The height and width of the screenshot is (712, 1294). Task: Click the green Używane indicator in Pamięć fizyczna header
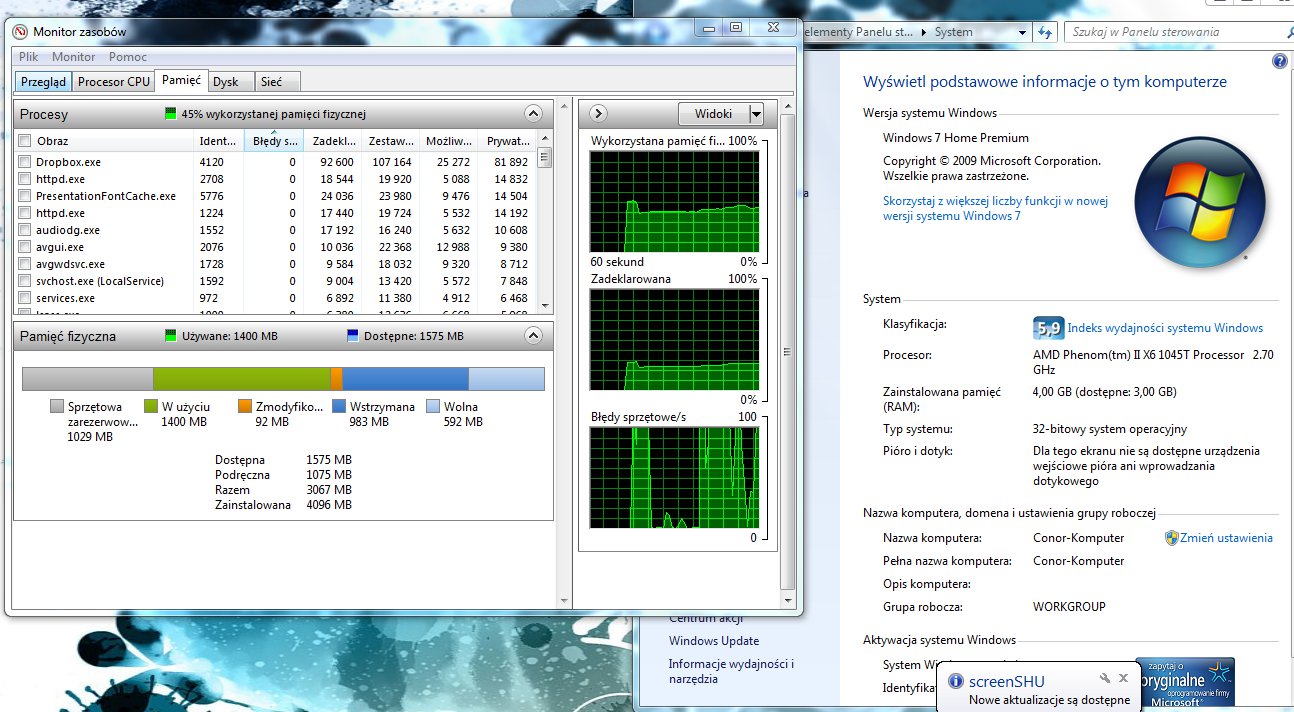click(x=172, y=336)
